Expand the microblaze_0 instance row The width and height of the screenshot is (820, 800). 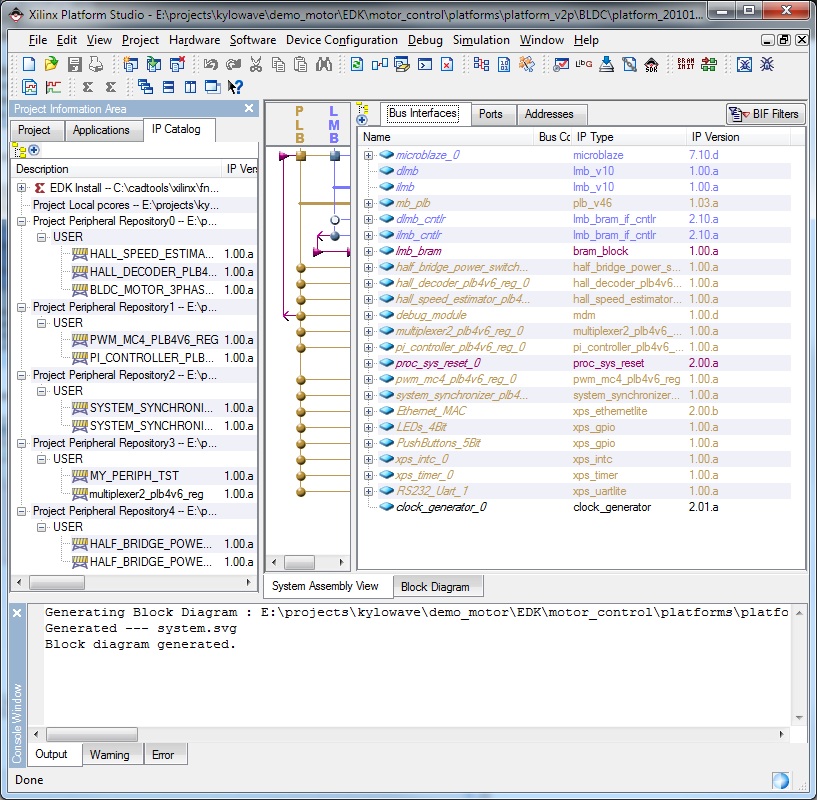368,155
